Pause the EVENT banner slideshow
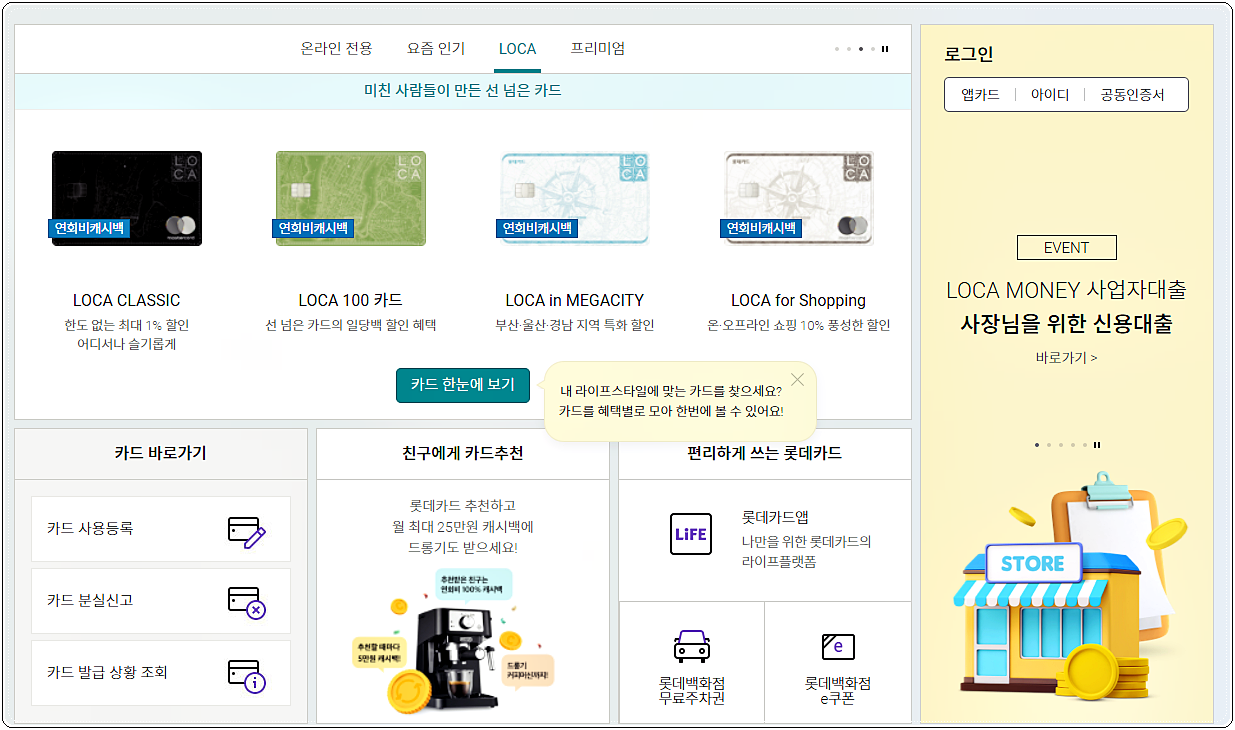 click(x=1097, y=445)
